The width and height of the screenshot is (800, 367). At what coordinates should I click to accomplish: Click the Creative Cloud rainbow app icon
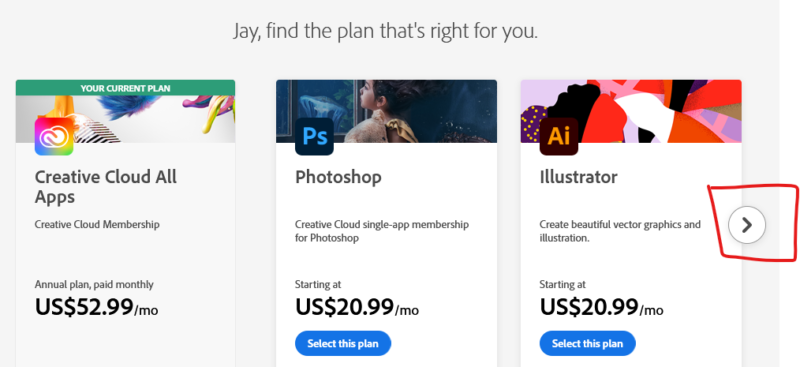[54, 136]
